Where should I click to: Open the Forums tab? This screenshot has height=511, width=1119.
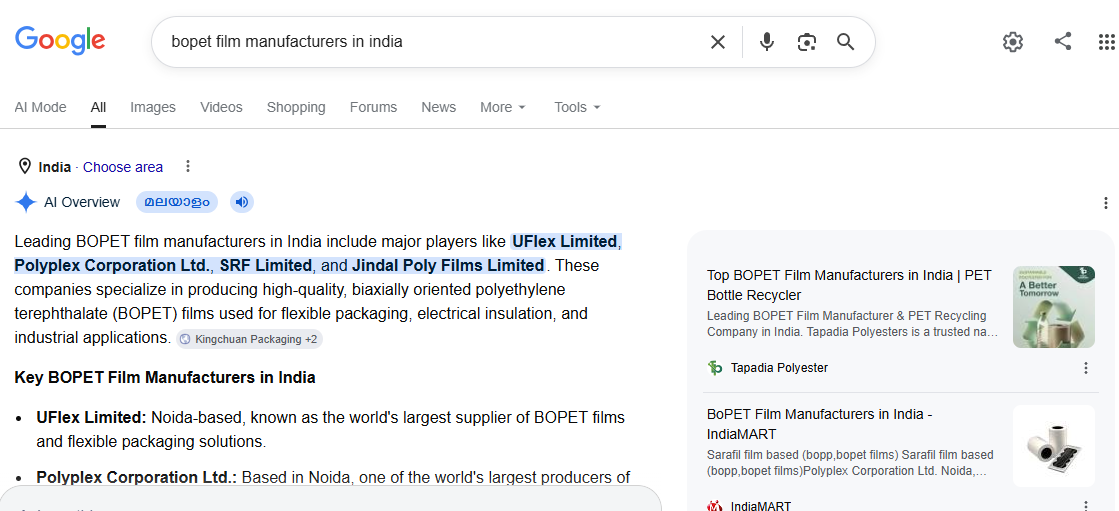click(373, 107)
